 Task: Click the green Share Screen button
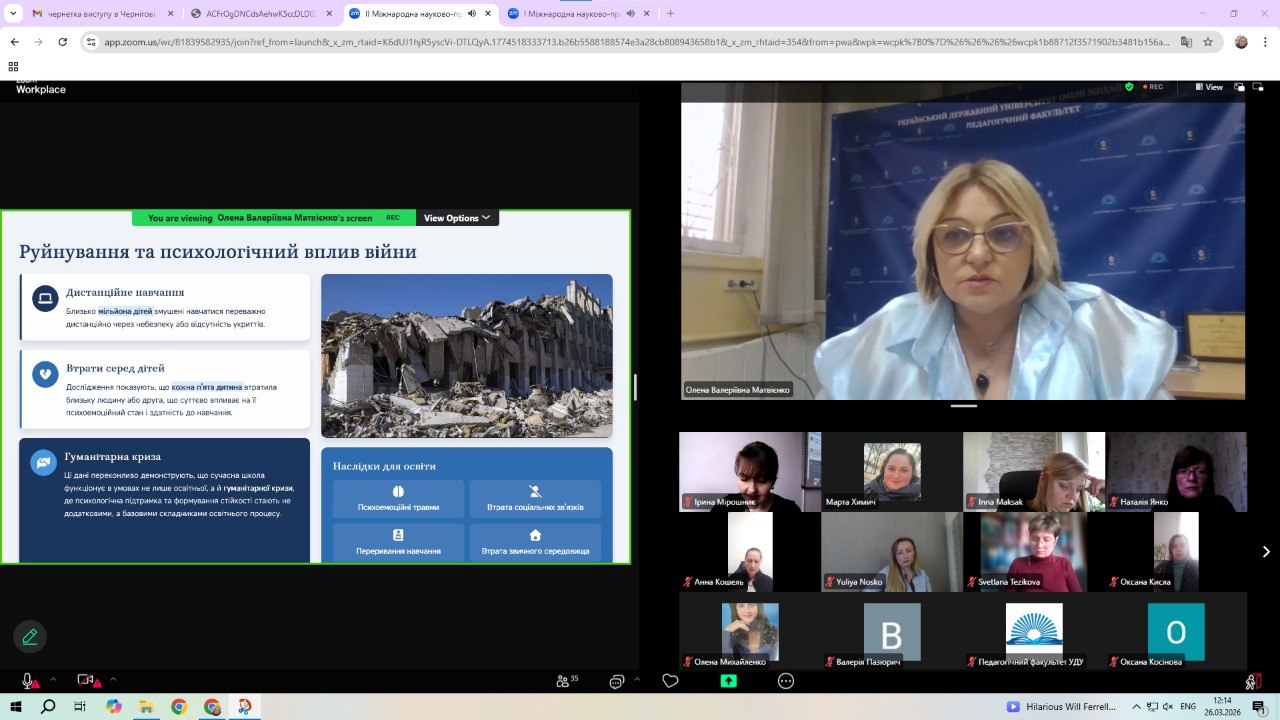point(729,681)
